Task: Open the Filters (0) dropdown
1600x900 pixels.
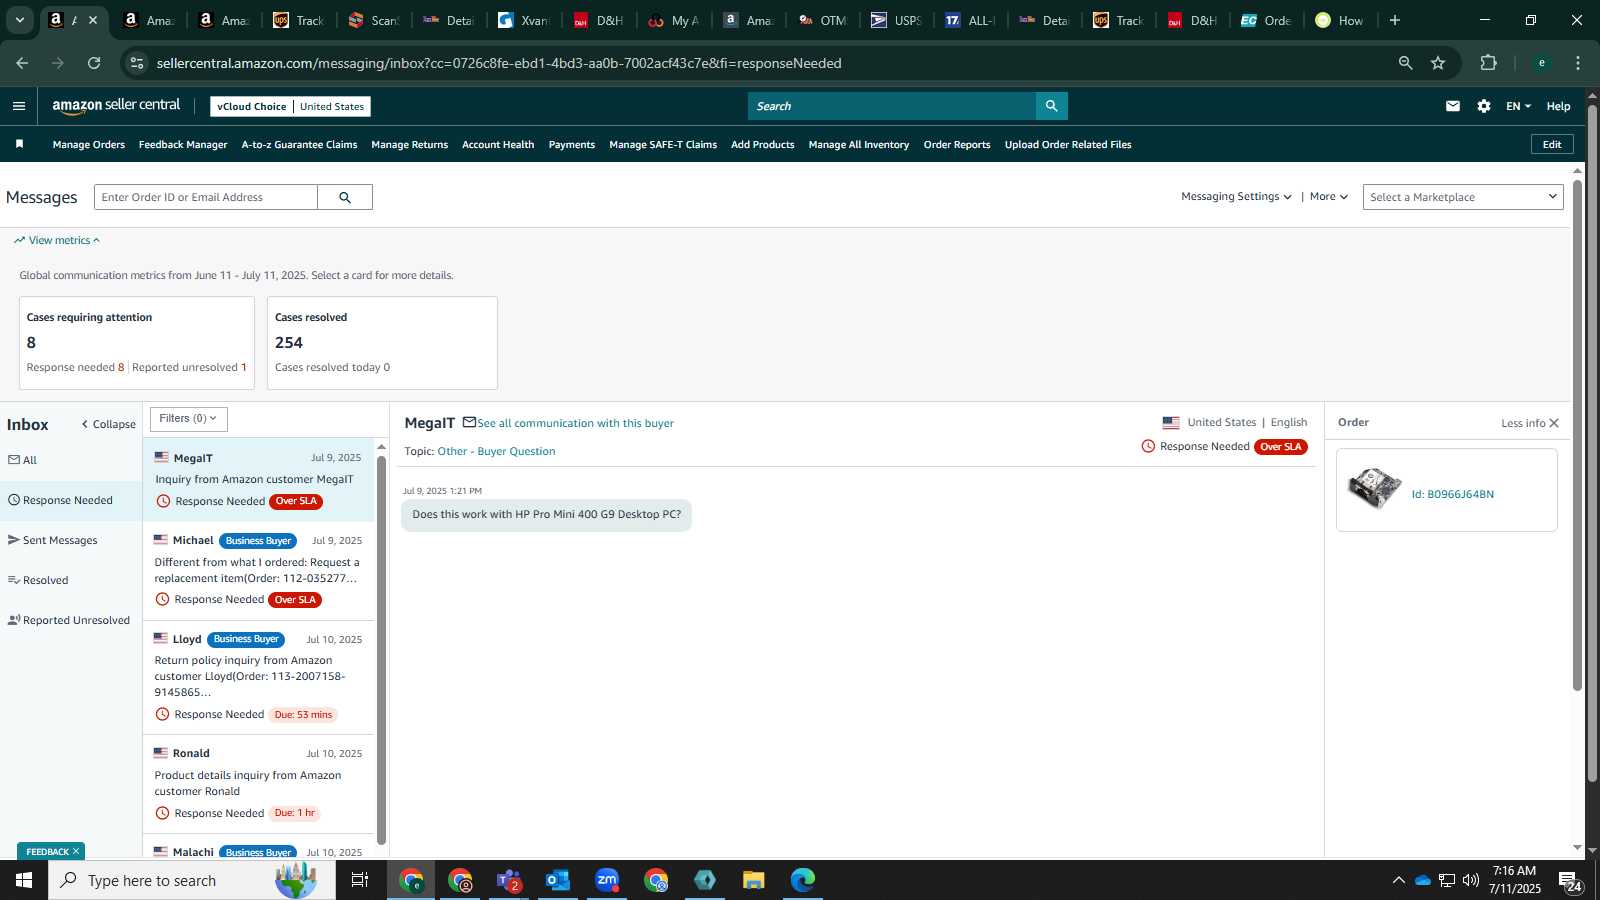Action: pyautogui.click(x=188, y=419)
